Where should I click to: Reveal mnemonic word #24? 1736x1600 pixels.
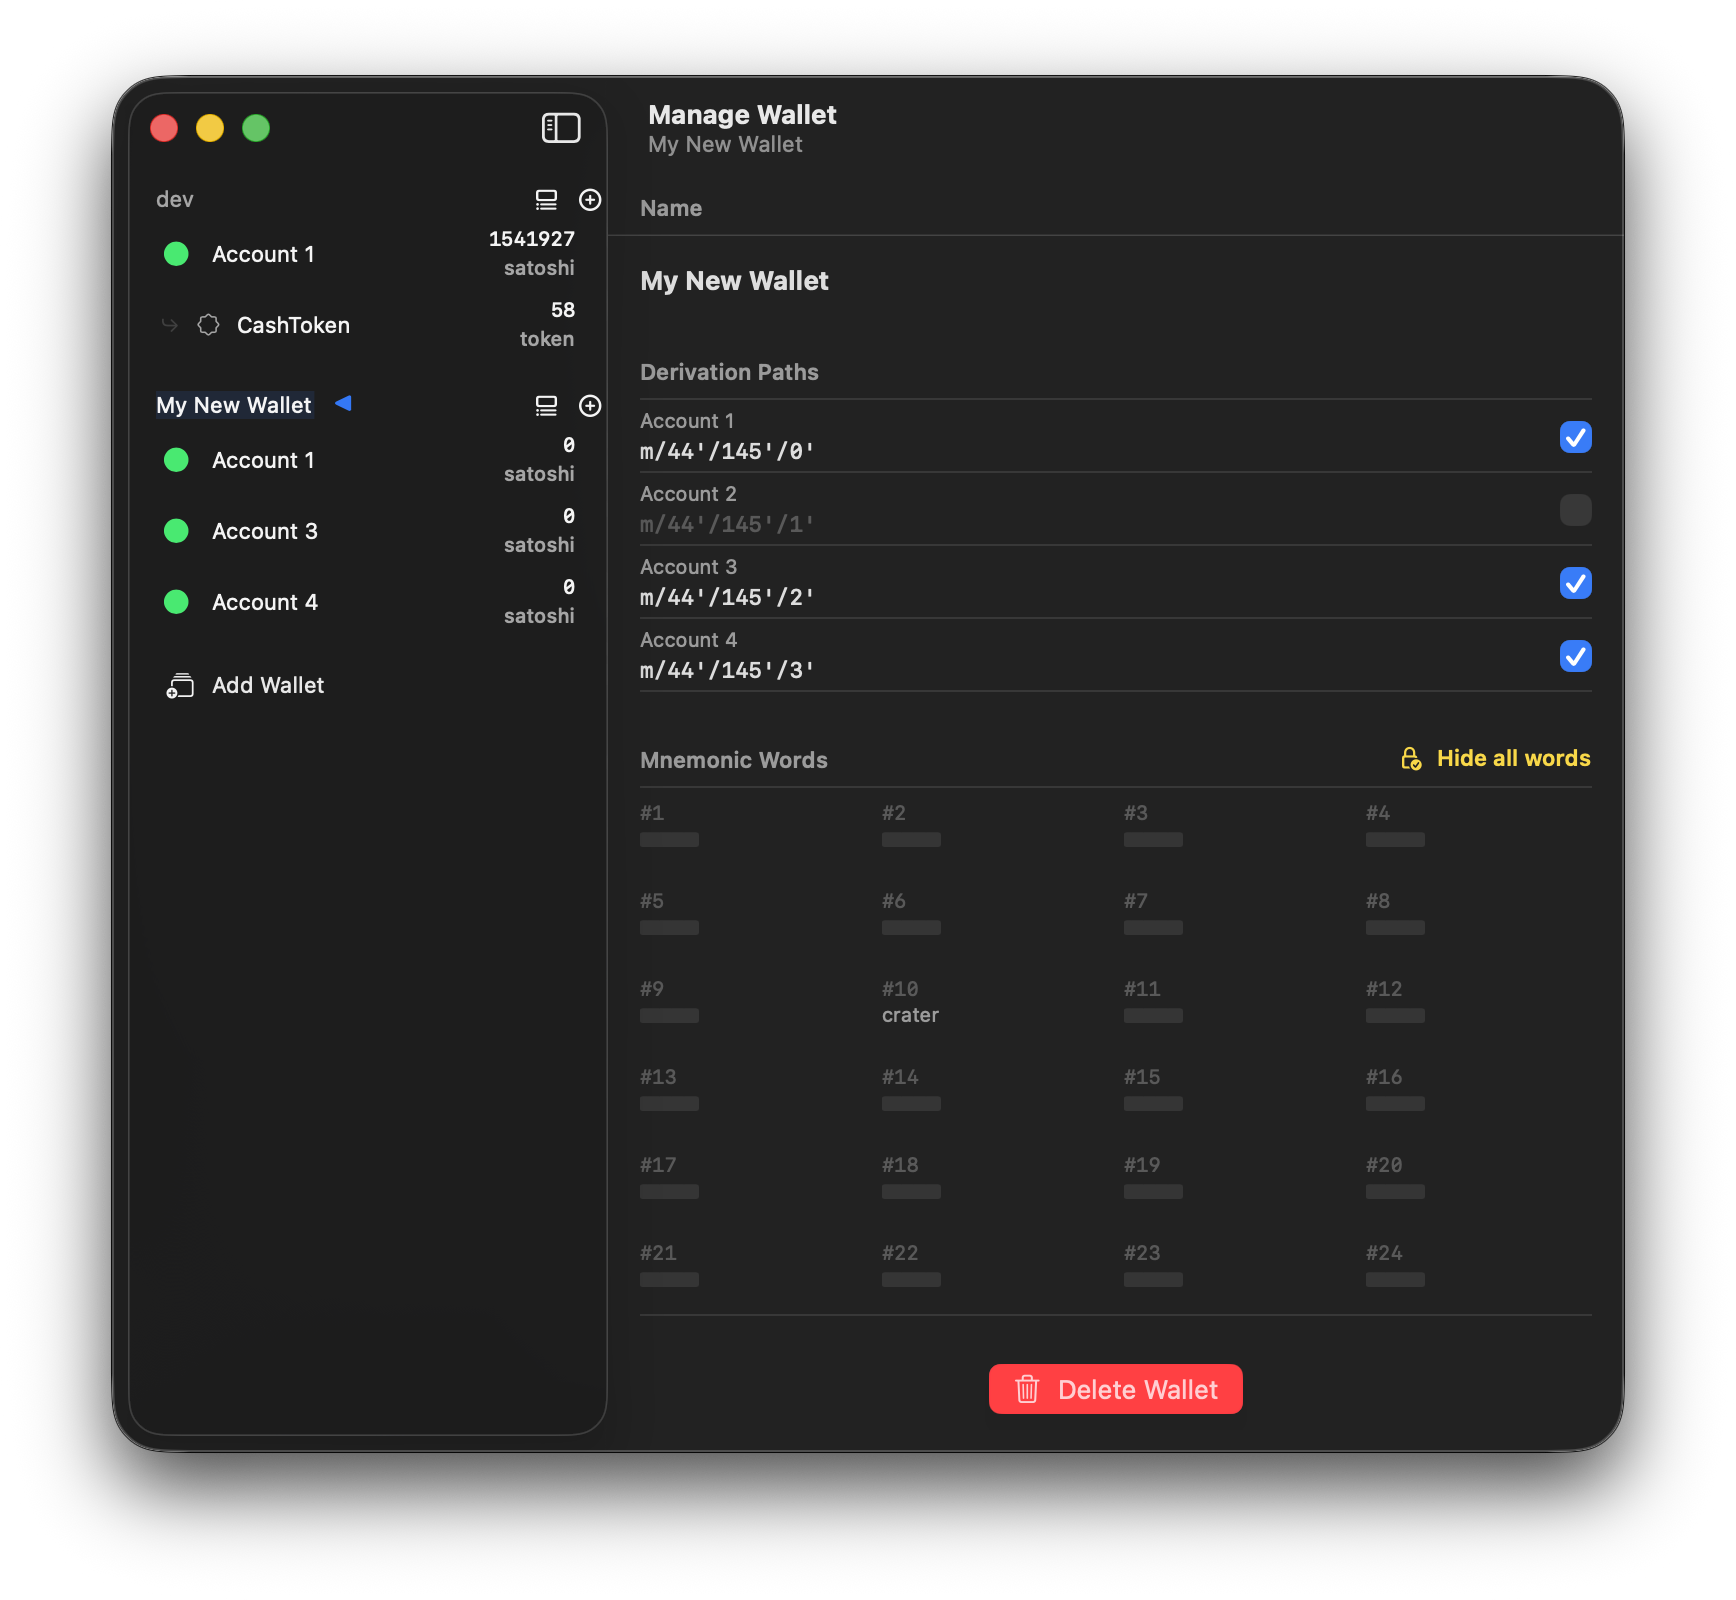pyautogui.click(x=1395, y=1280)
